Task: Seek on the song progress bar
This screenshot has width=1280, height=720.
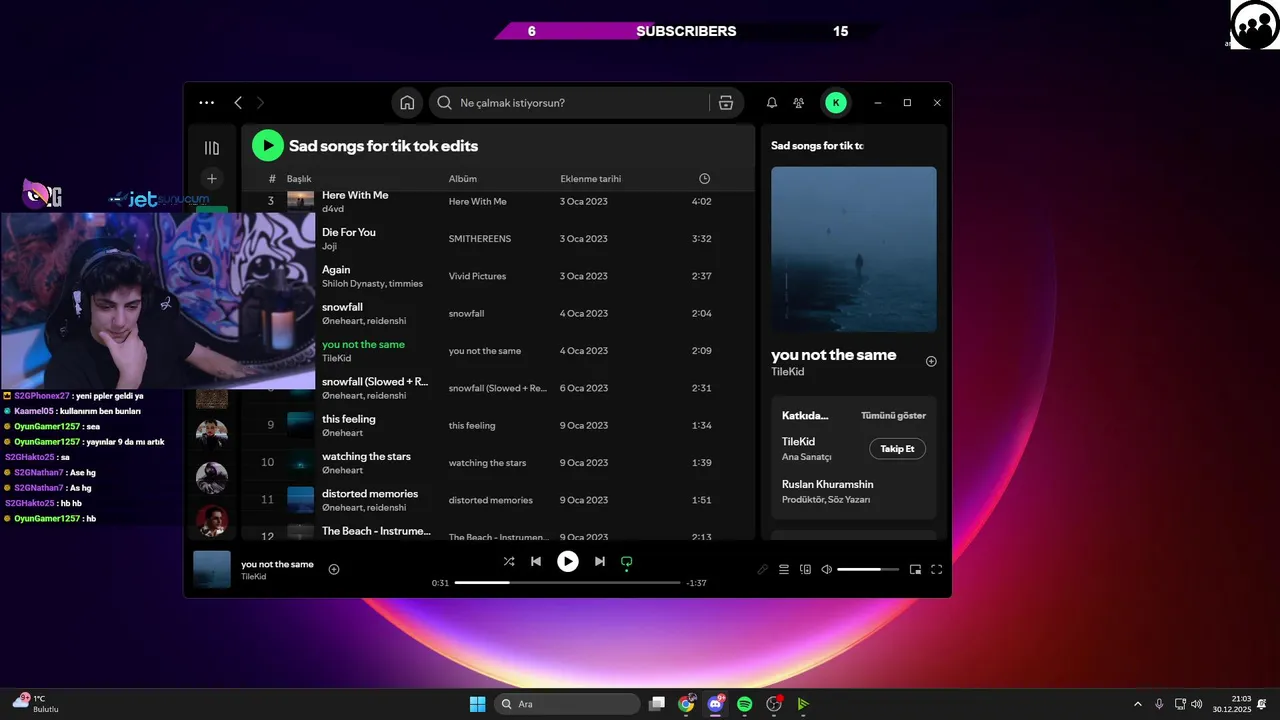Action: [567, 582]
